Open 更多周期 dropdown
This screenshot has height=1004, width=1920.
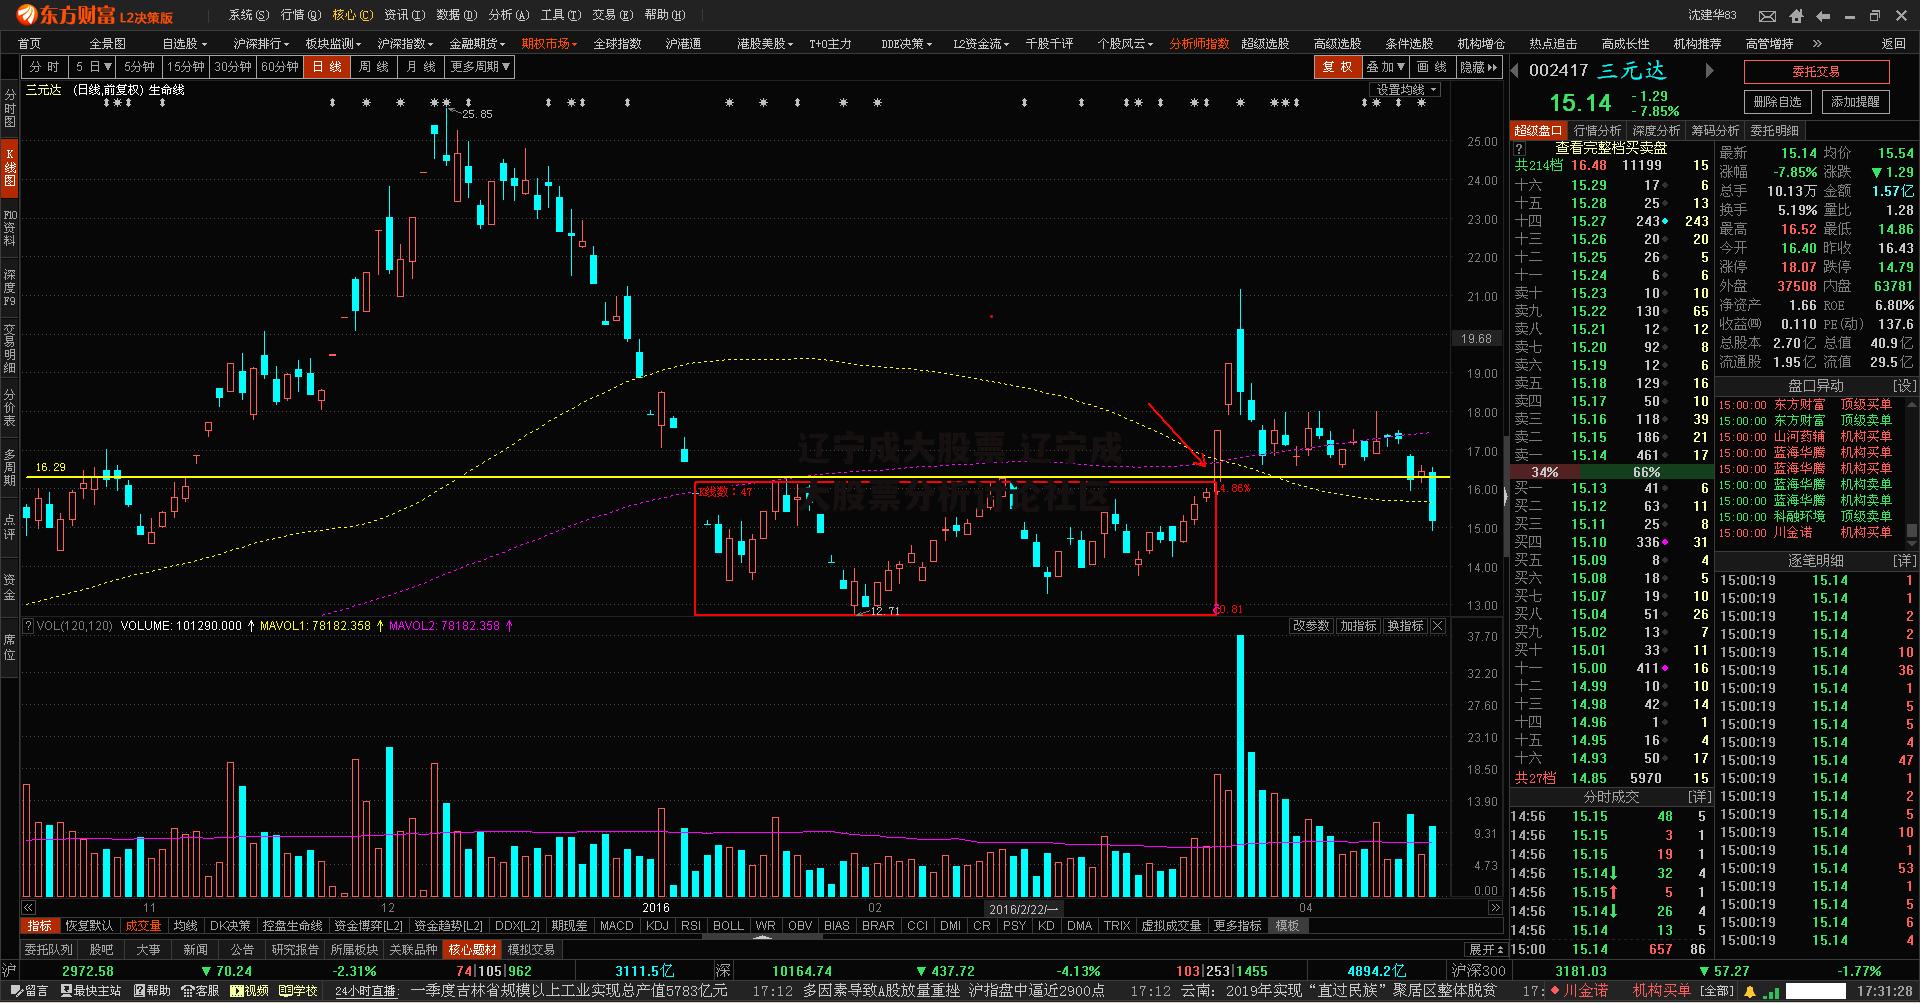point(480,67)
